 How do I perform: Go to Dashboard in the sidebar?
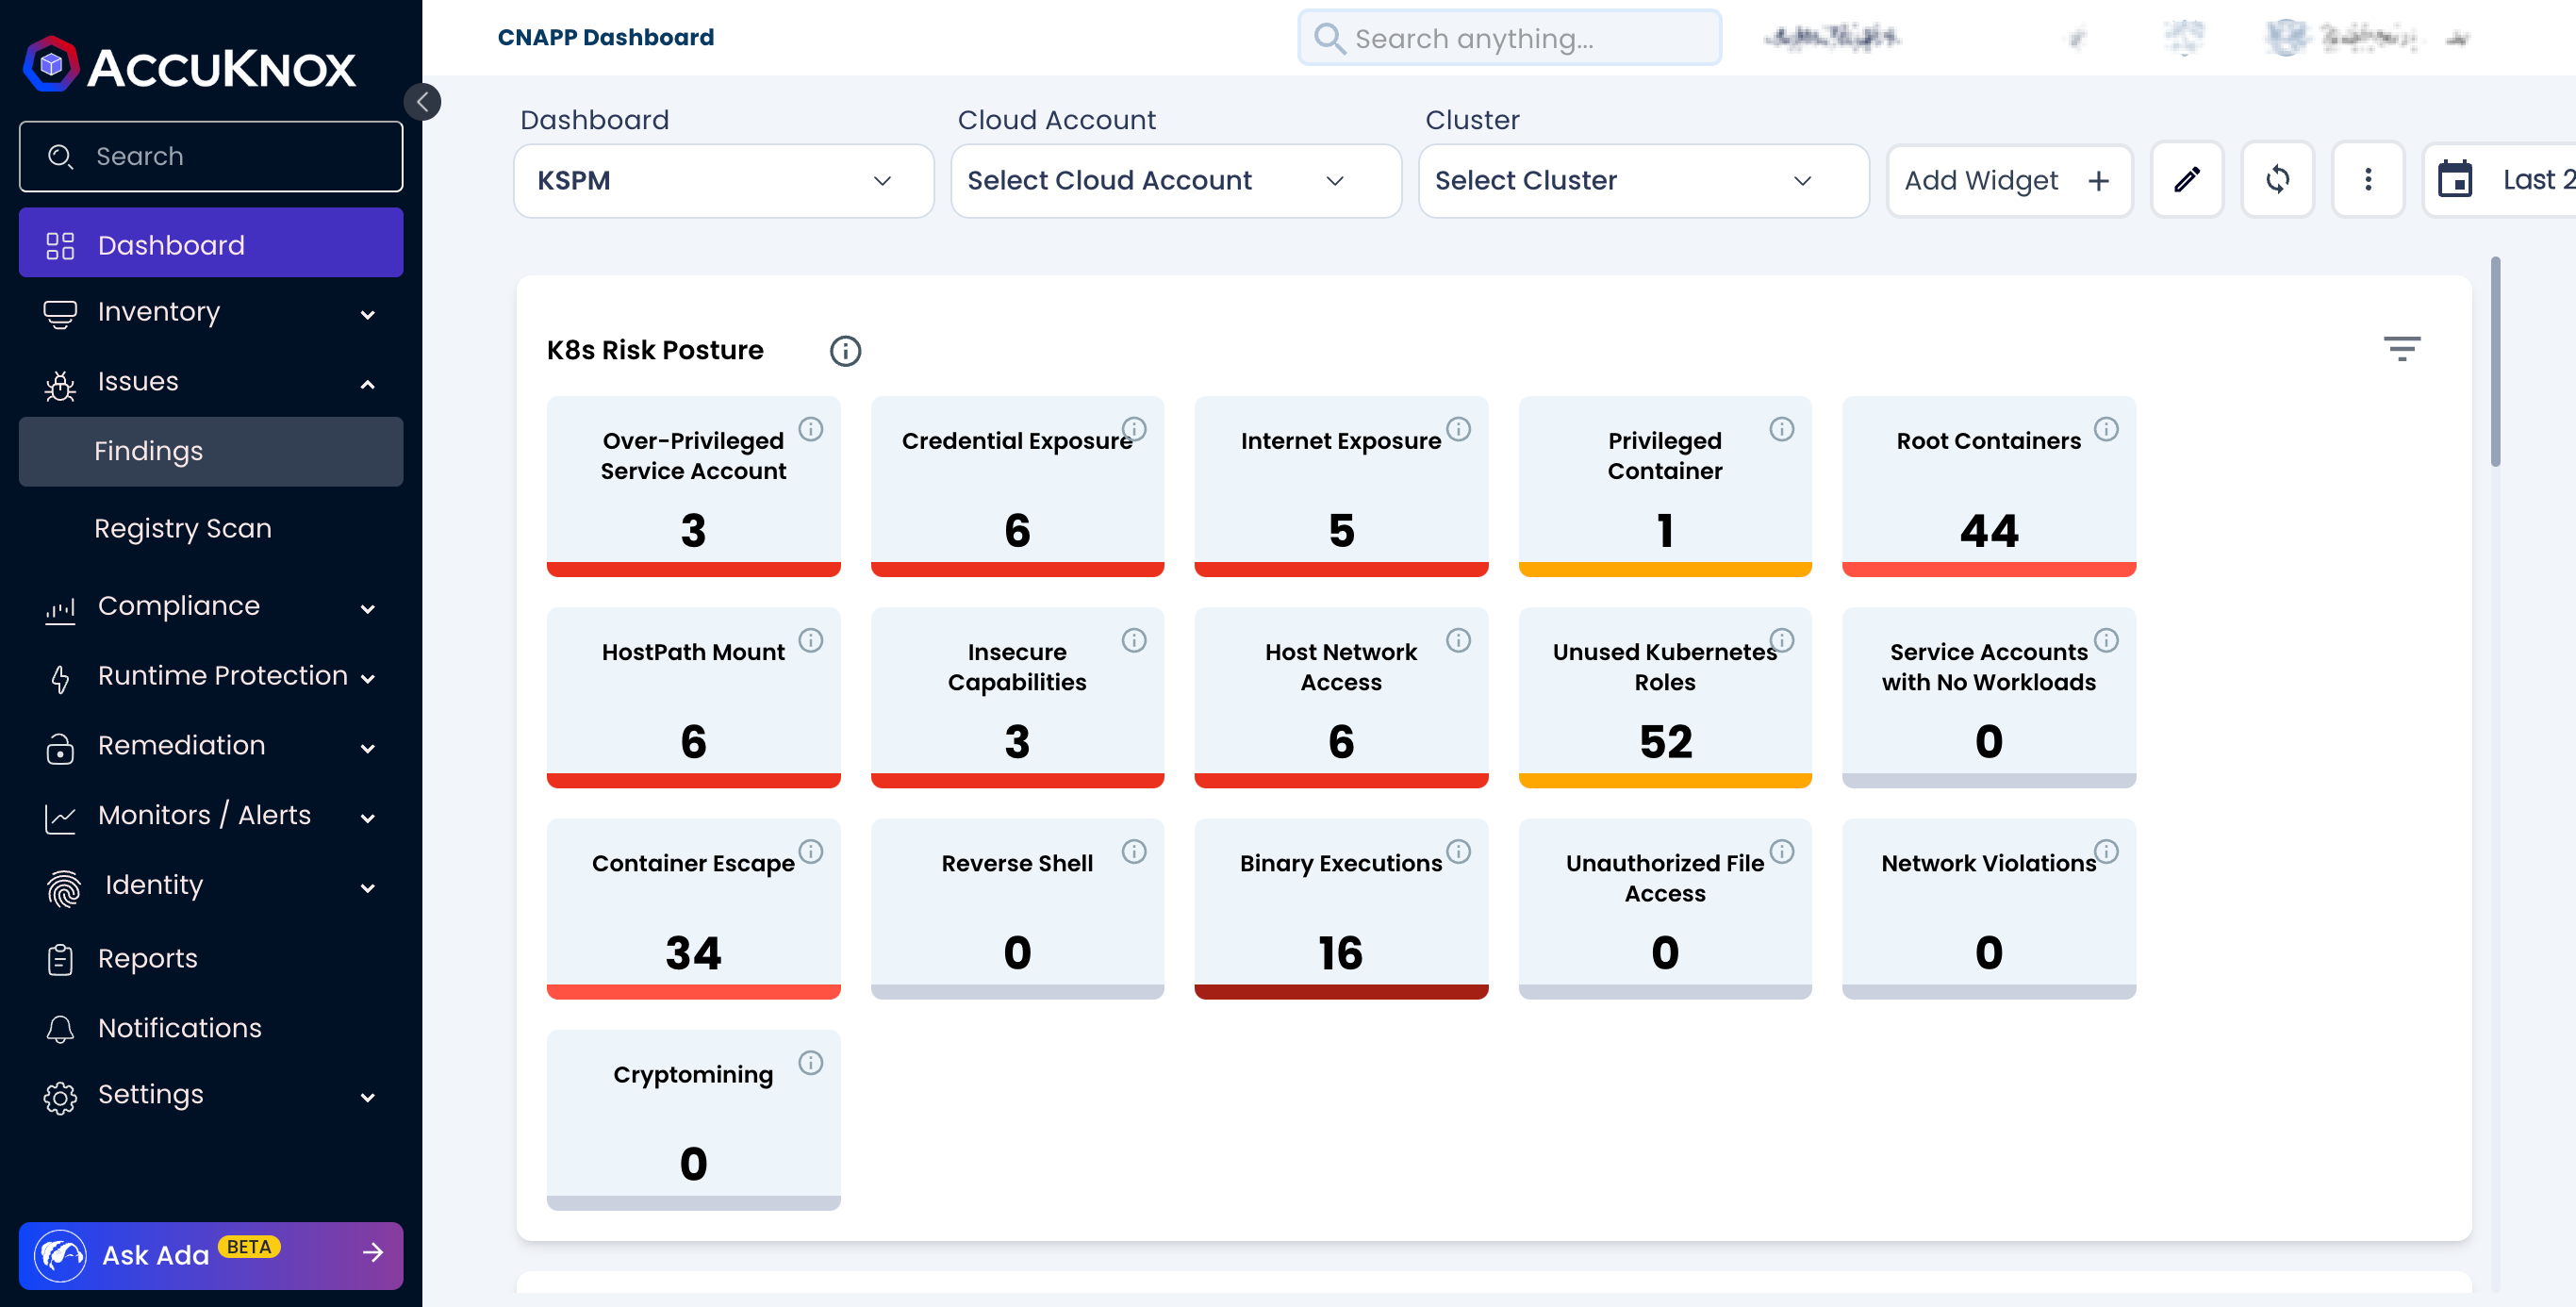click(x=211, y=243)
